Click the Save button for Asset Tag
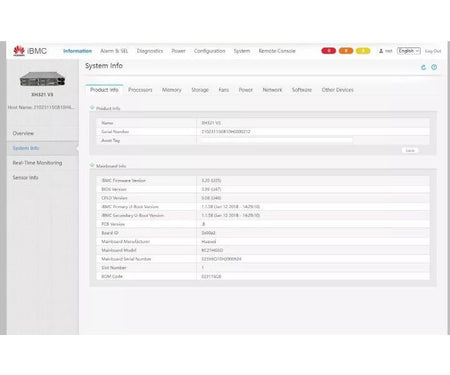 tap(410, 151)
